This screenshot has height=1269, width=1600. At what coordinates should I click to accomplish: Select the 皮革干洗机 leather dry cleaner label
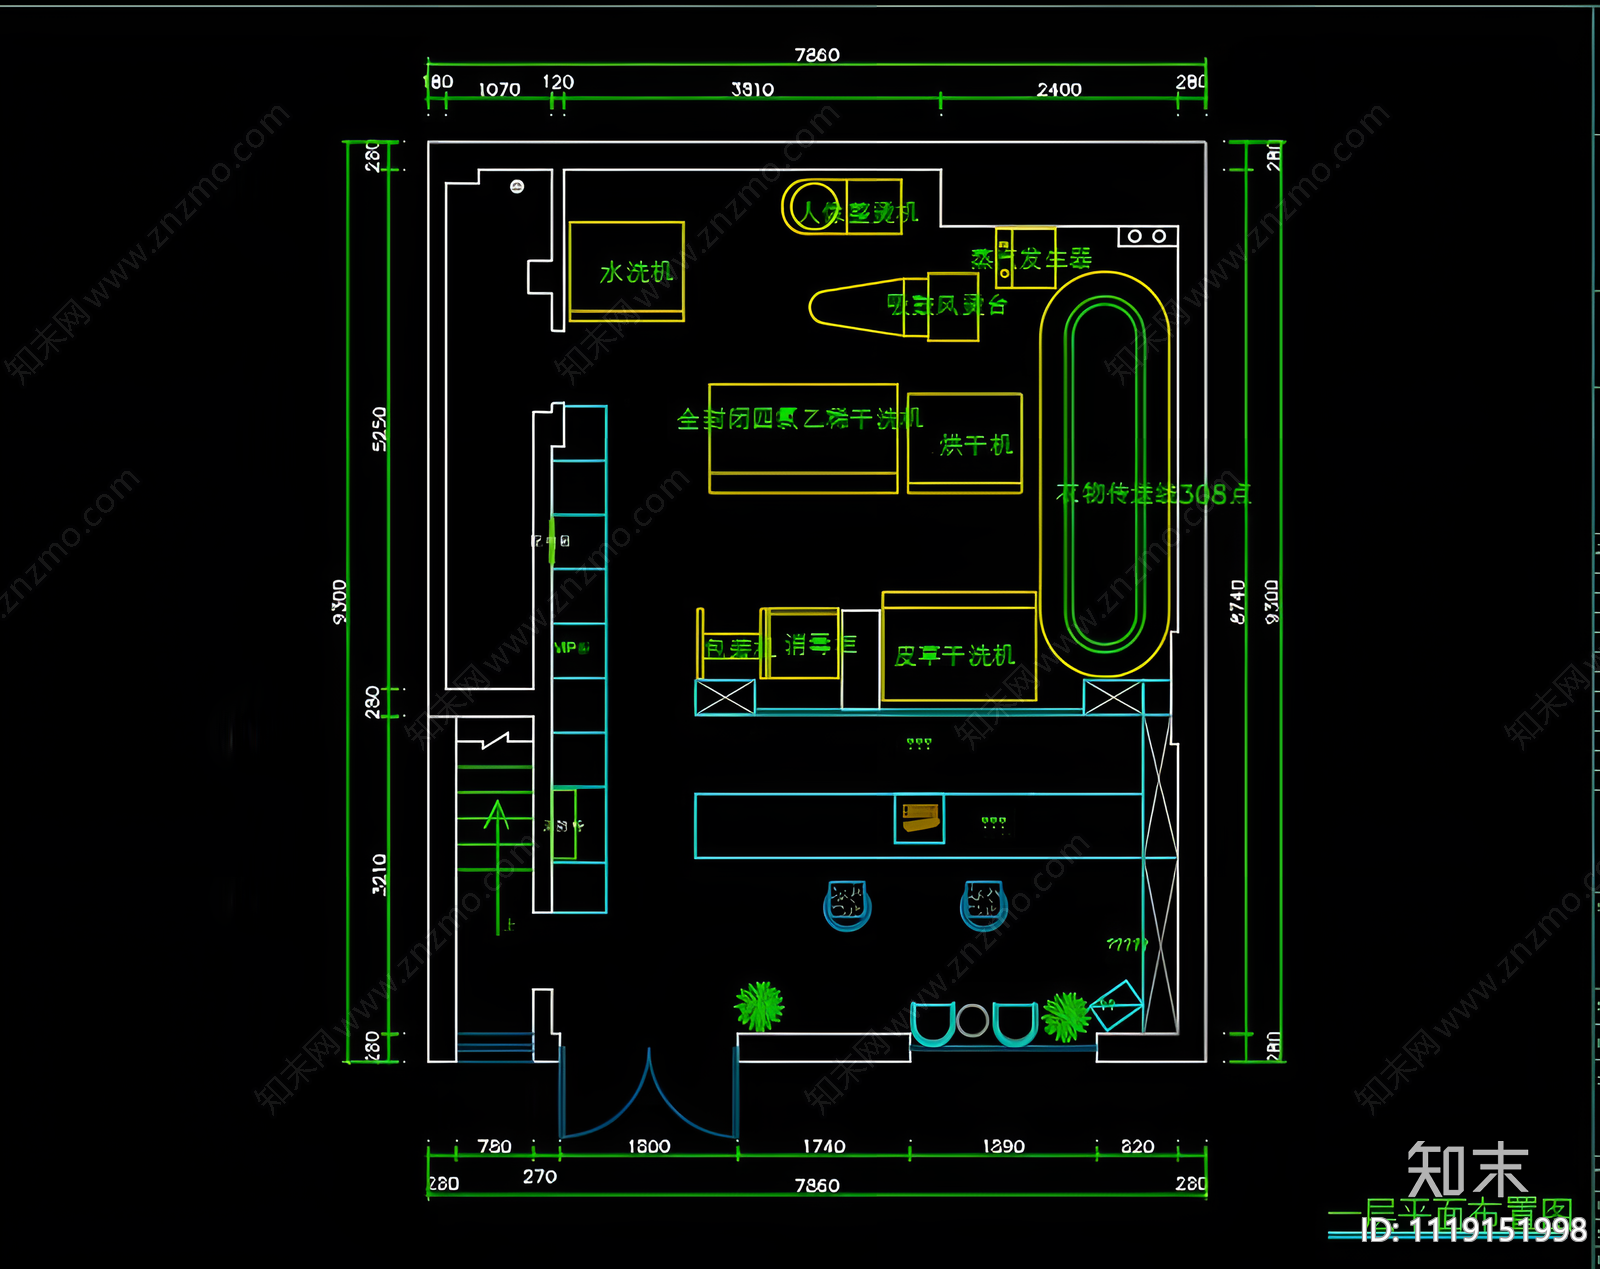(955, 655)
